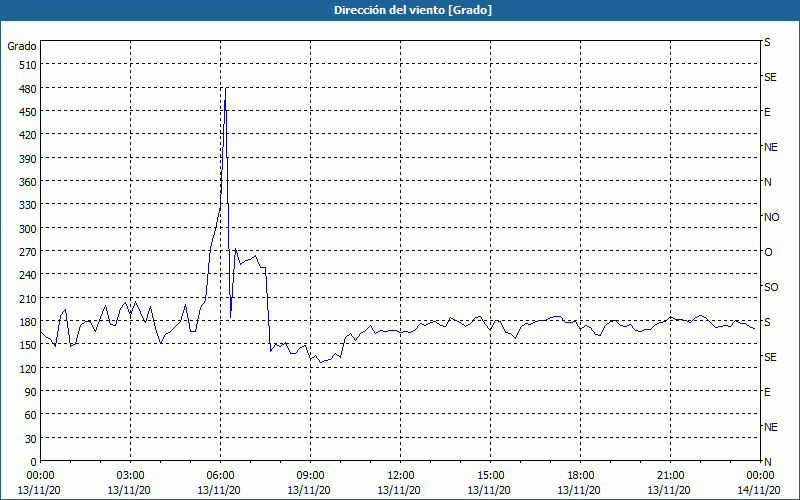800x500 pixels.
Task: Click the 06:00 time label
Action: pos(220,476)
